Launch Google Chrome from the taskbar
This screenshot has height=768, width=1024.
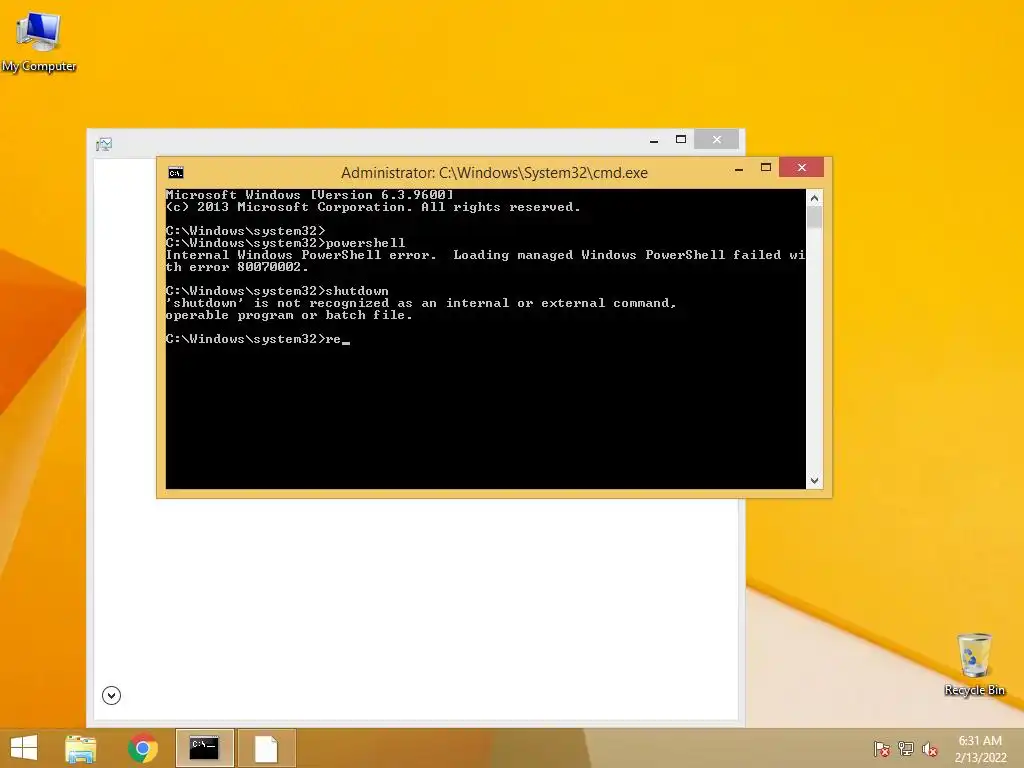[143, 748]
